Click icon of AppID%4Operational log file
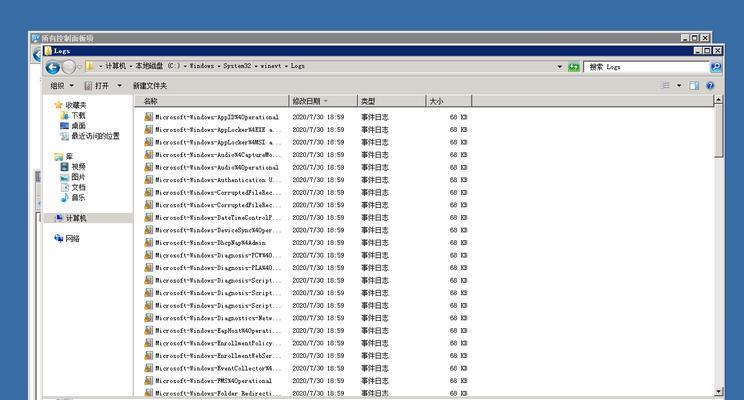Image resolution: width=744 pixels, height=400 pixels. click(149, 117)
